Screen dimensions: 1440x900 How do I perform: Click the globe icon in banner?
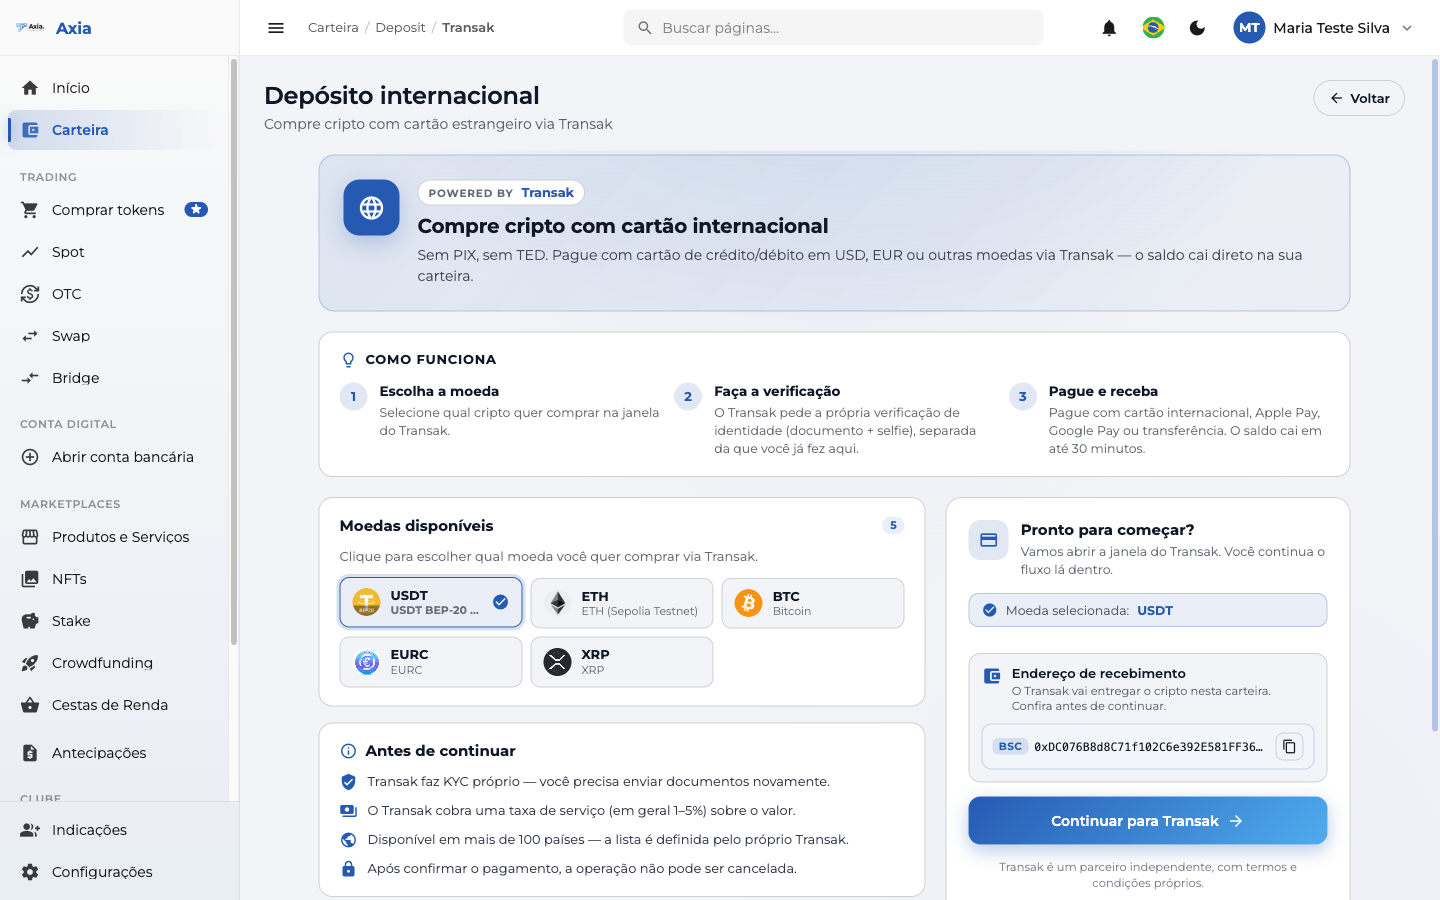pos(371,208)
